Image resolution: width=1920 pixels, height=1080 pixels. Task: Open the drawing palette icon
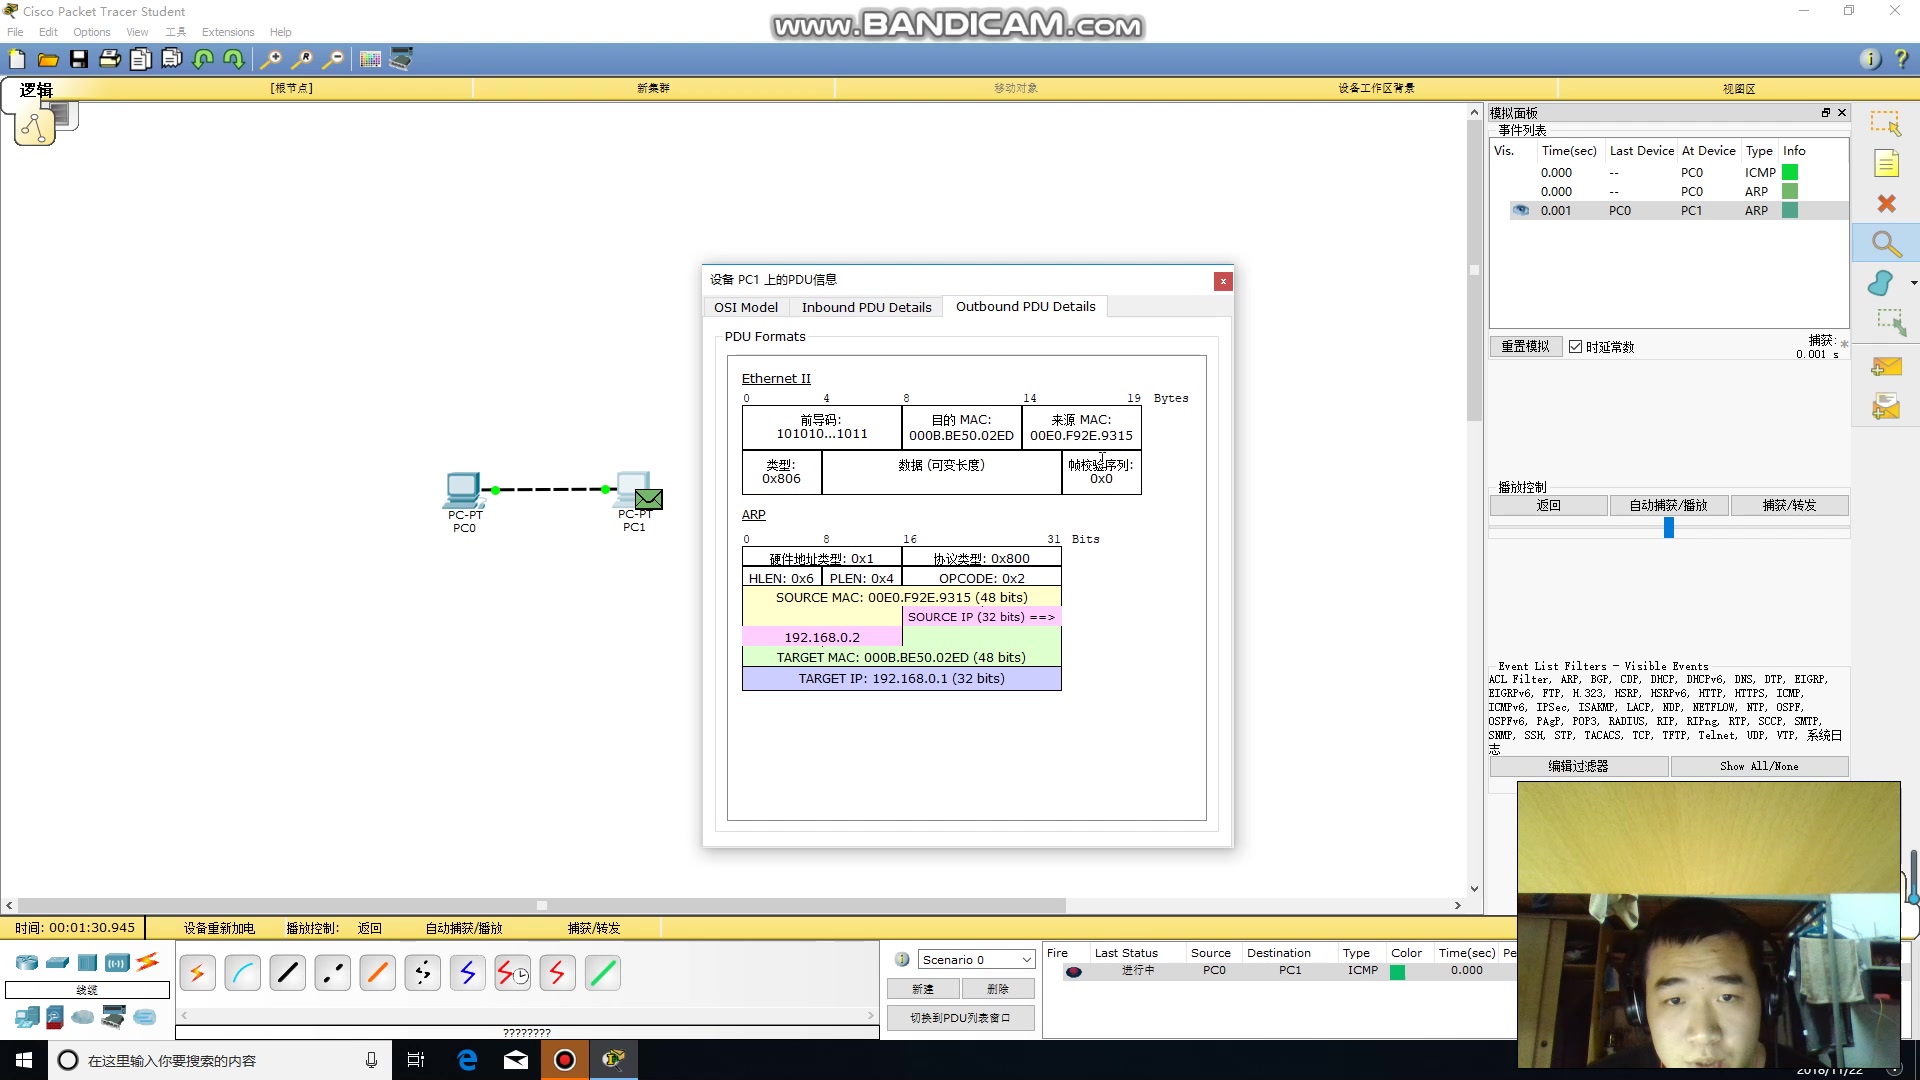[370, 59]
